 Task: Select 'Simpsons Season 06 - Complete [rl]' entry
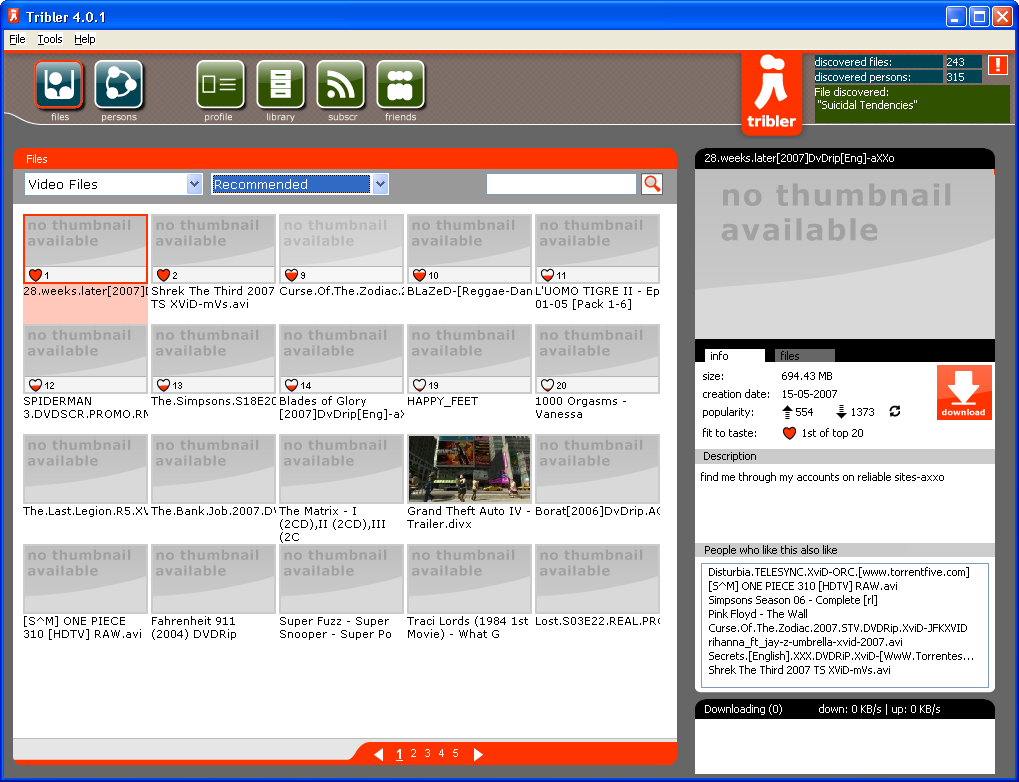793,600
